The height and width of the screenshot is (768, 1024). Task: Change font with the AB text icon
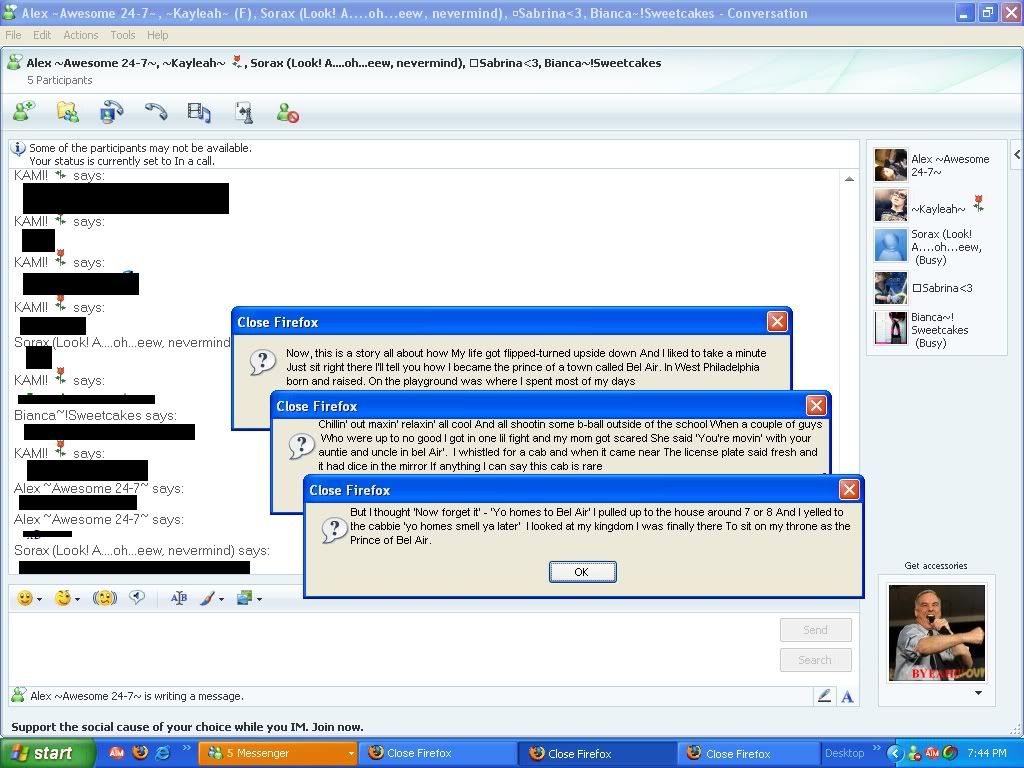(x=178, y=598)
